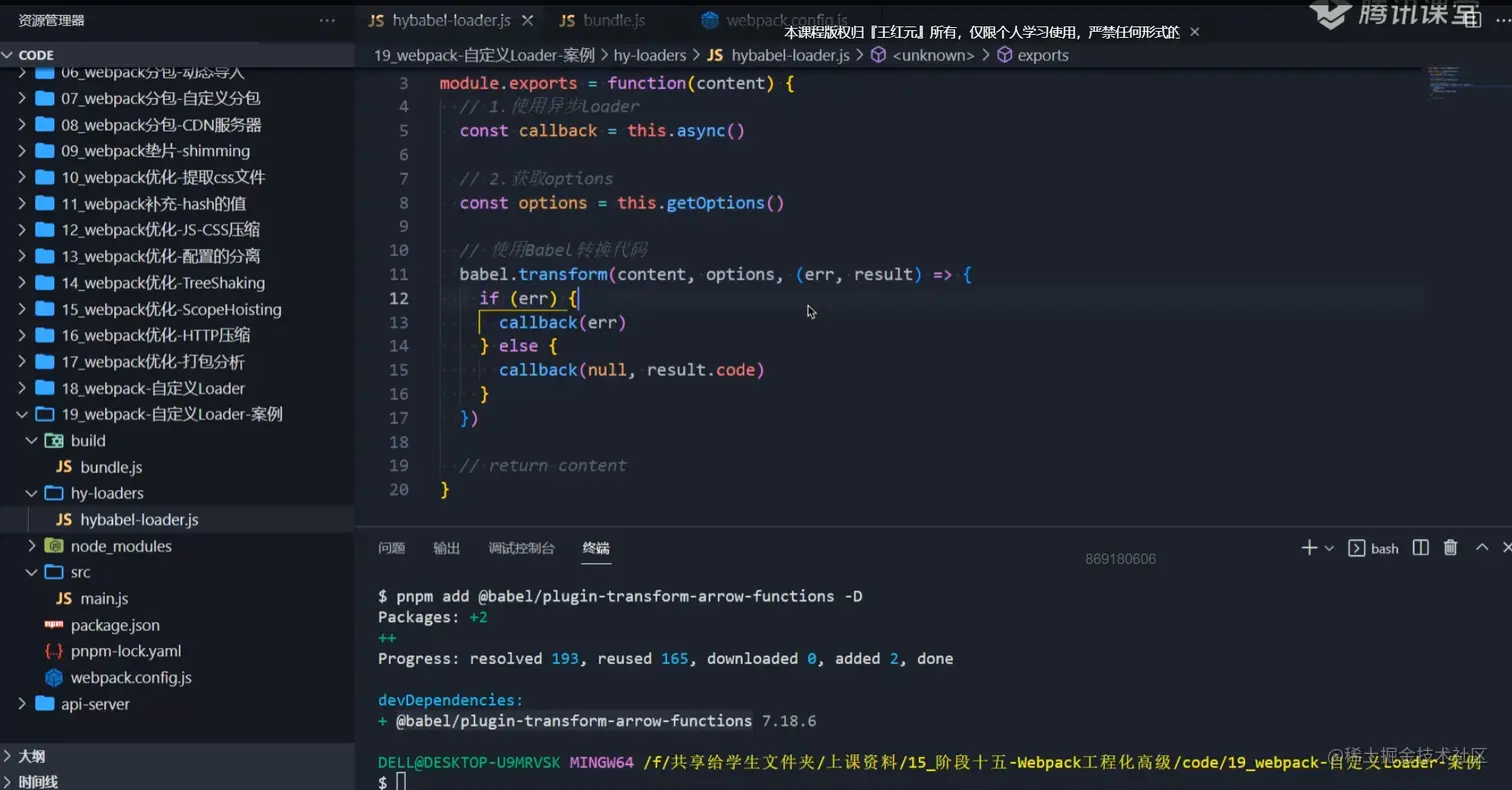Collapse the CODE workspace section chevron

coord(9,55)
